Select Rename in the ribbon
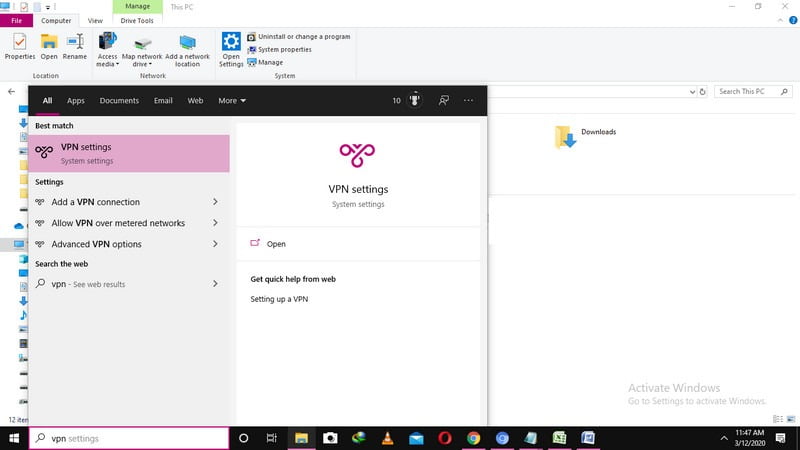800x450 pixels. pyautogui.click(x=75, y=46)
